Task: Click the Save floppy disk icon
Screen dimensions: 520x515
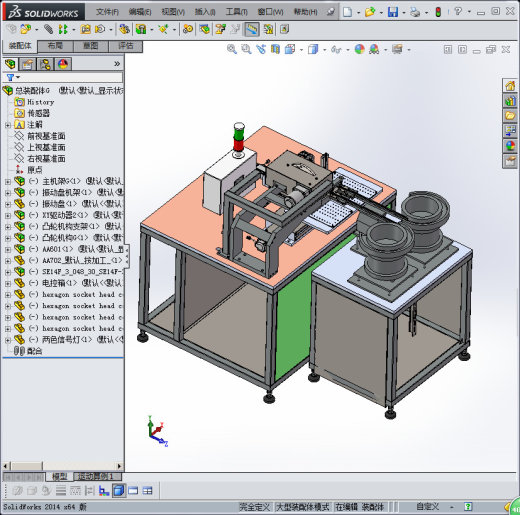Action: pyautogui.click(x=393, y=12)
